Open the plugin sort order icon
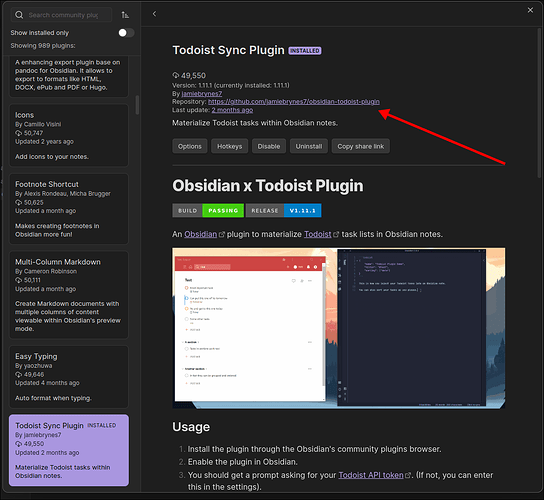 125,15
